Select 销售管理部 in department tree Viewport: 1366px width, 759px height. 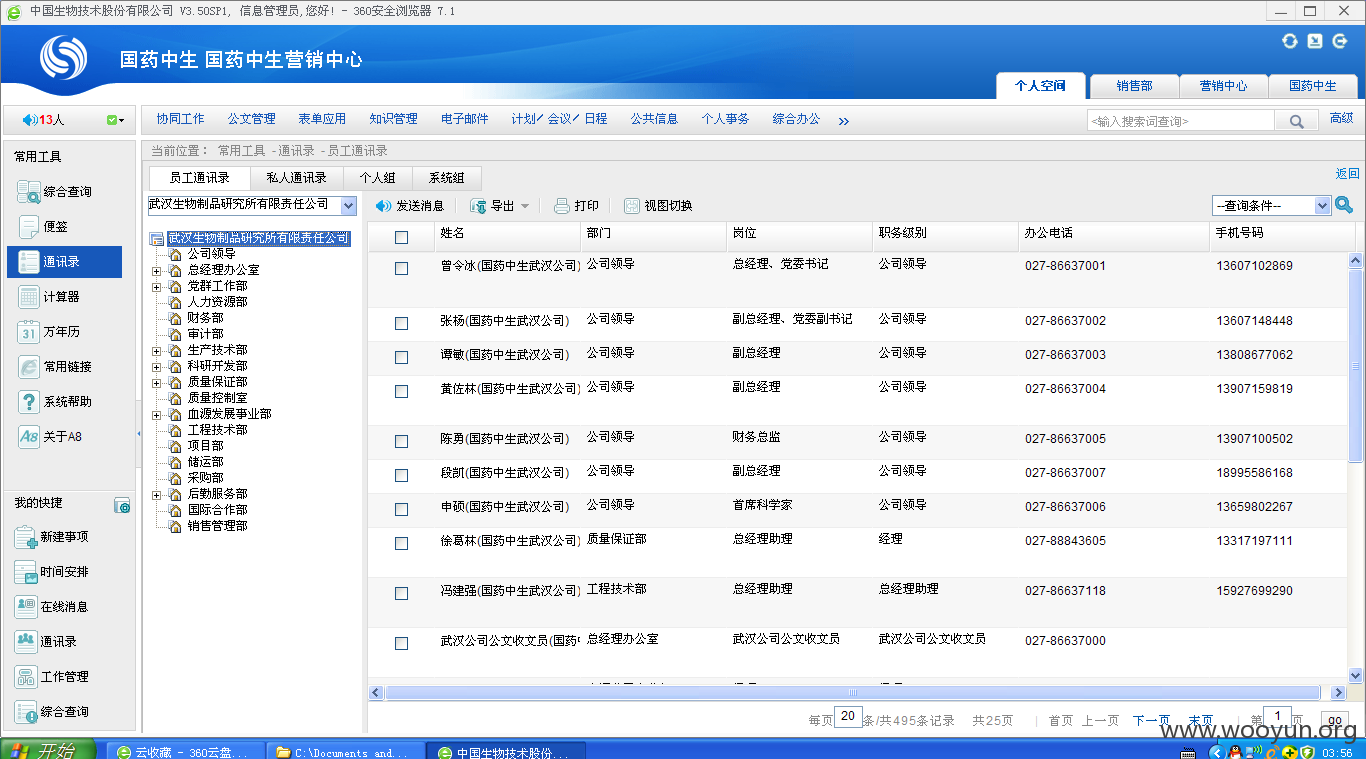217,526
